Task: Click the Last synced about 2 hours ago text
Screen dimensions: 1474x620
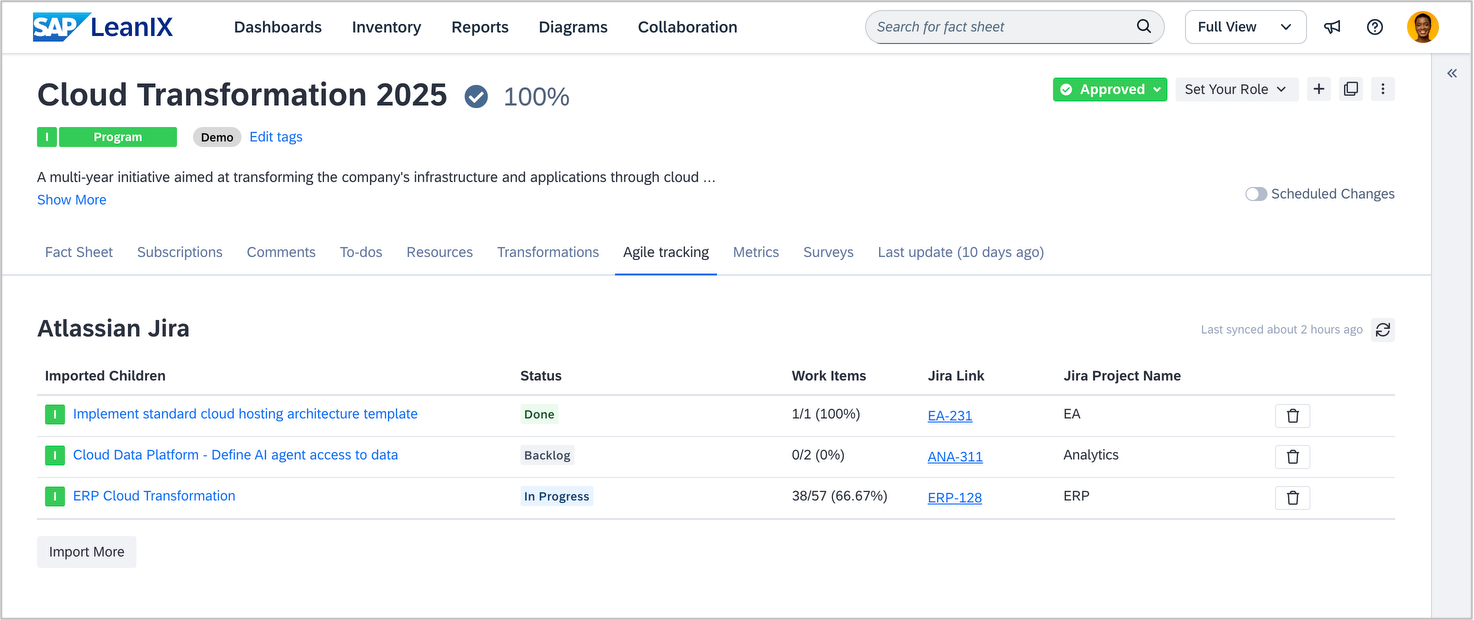Action: click(x=1282, y=330)
